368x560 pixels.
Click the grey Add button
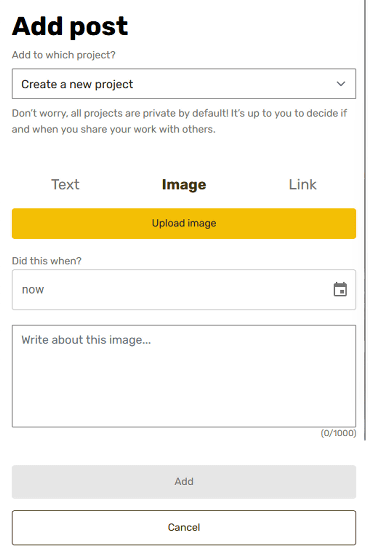point(184,482)
